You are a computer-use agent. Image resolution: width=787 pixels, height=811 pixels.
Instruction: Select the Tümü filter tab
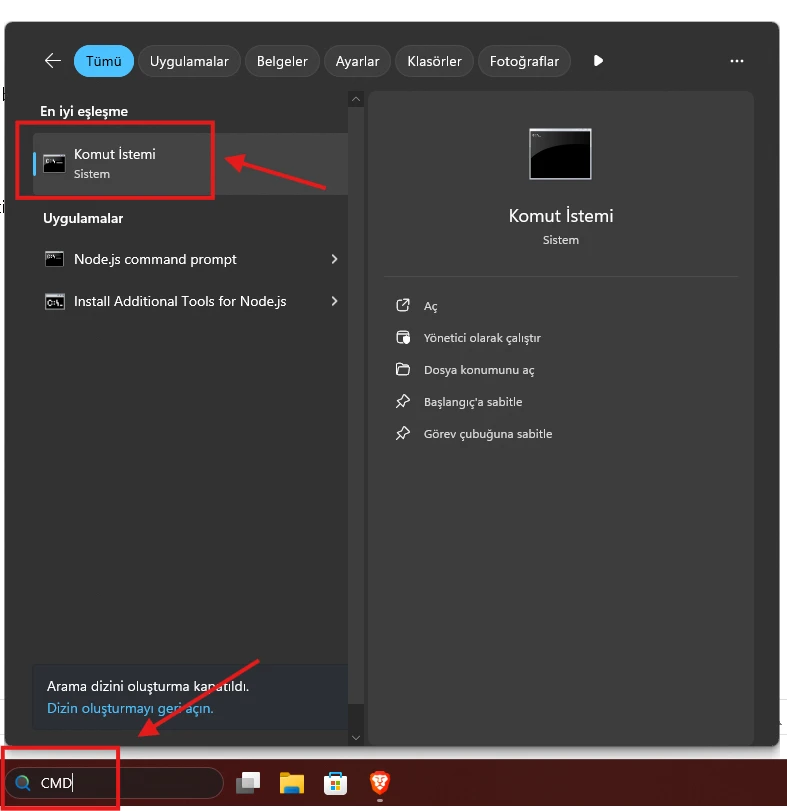[x=103, y=61]
